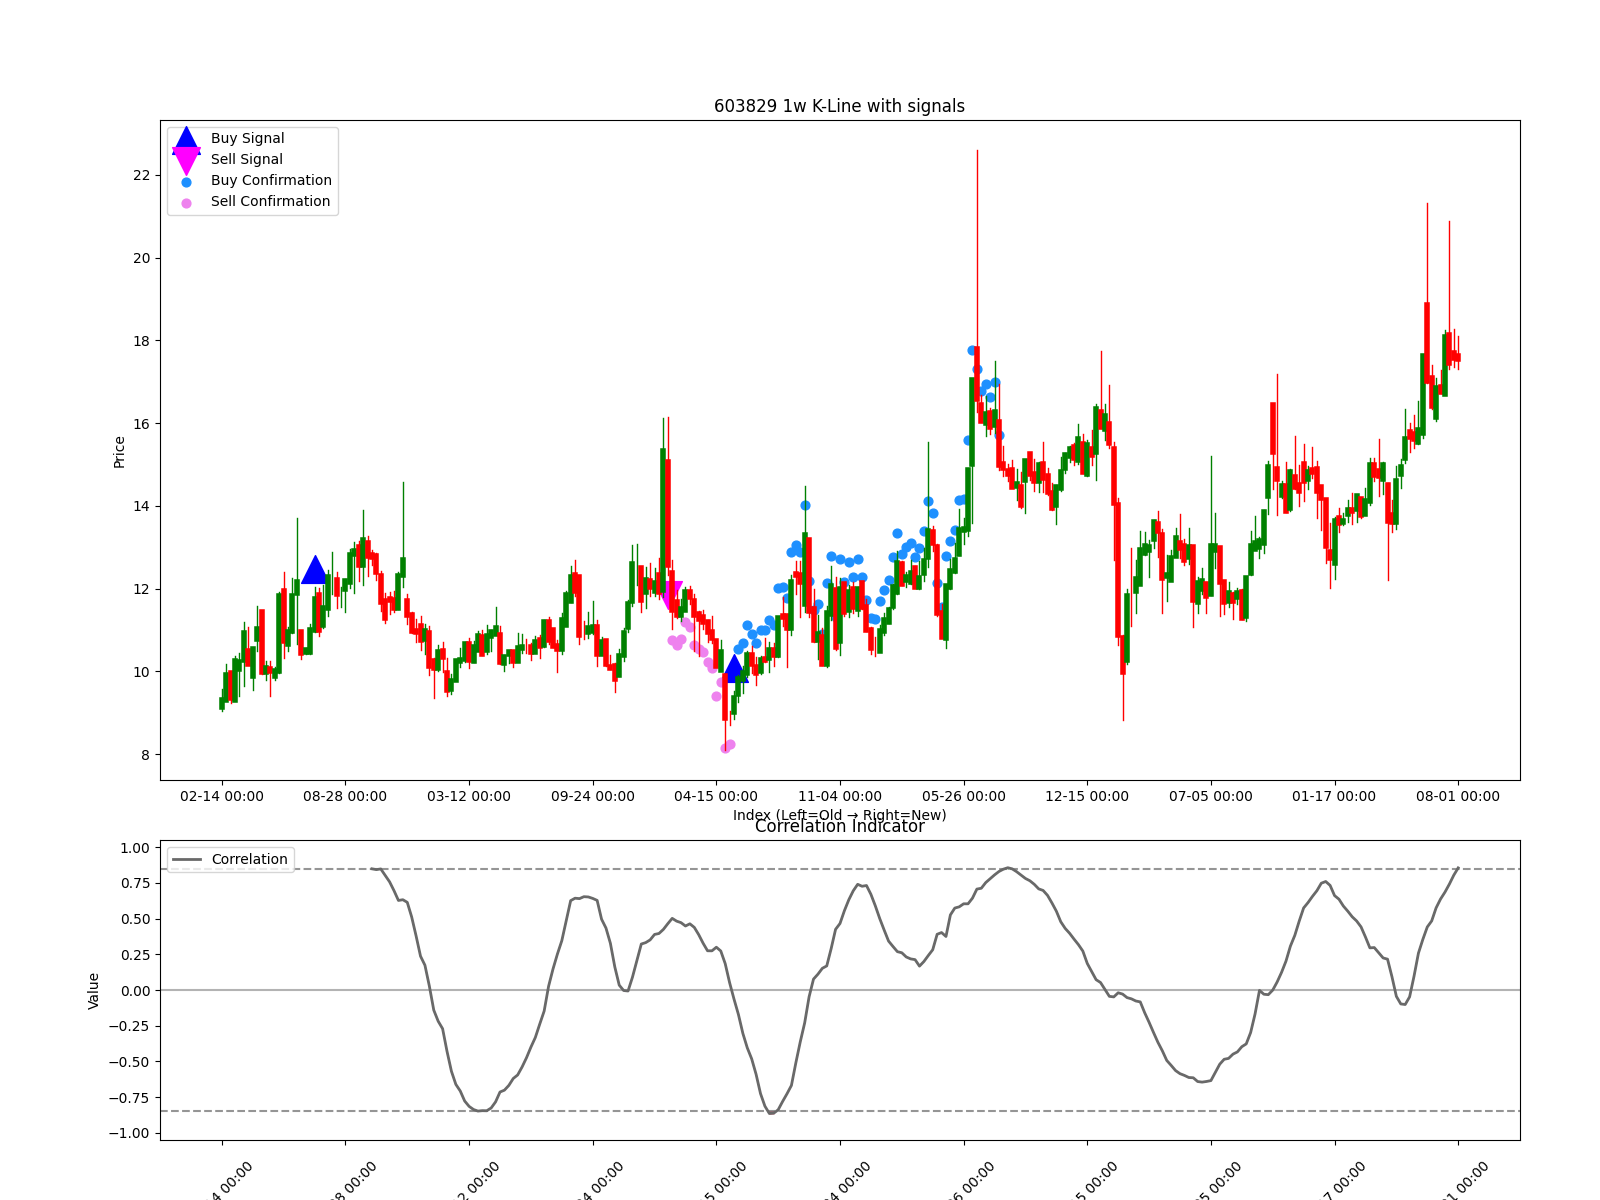Click the 'Sell Confirmation' legend label
The image size is (1600, 1200).
point(270,201)
